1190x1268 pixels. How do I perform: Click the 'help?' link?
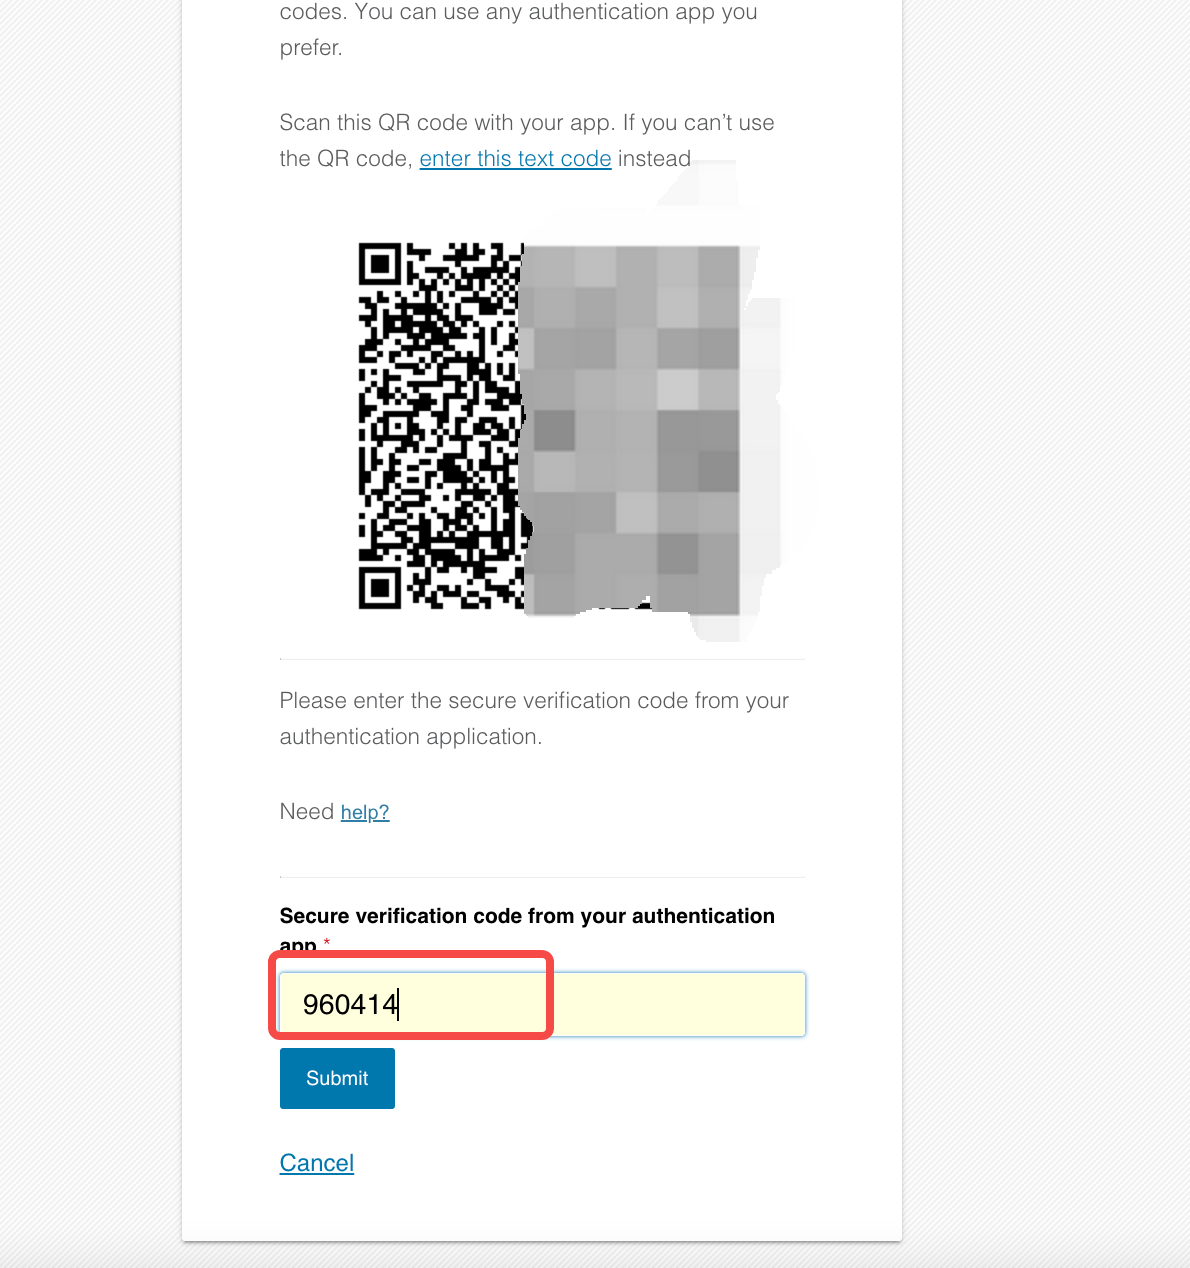(x=365, y=812)
